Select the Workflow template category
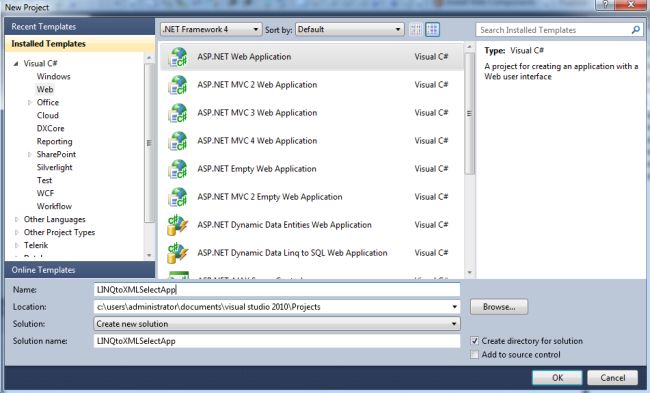 pyautogui.click(x=54, y=206)
